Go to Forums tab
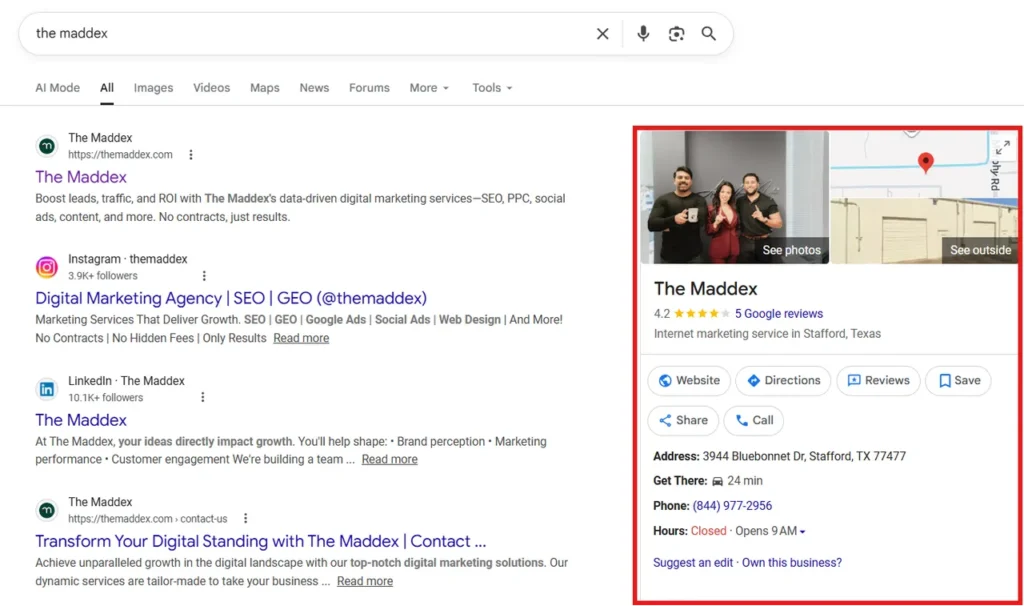 point(369,88)
